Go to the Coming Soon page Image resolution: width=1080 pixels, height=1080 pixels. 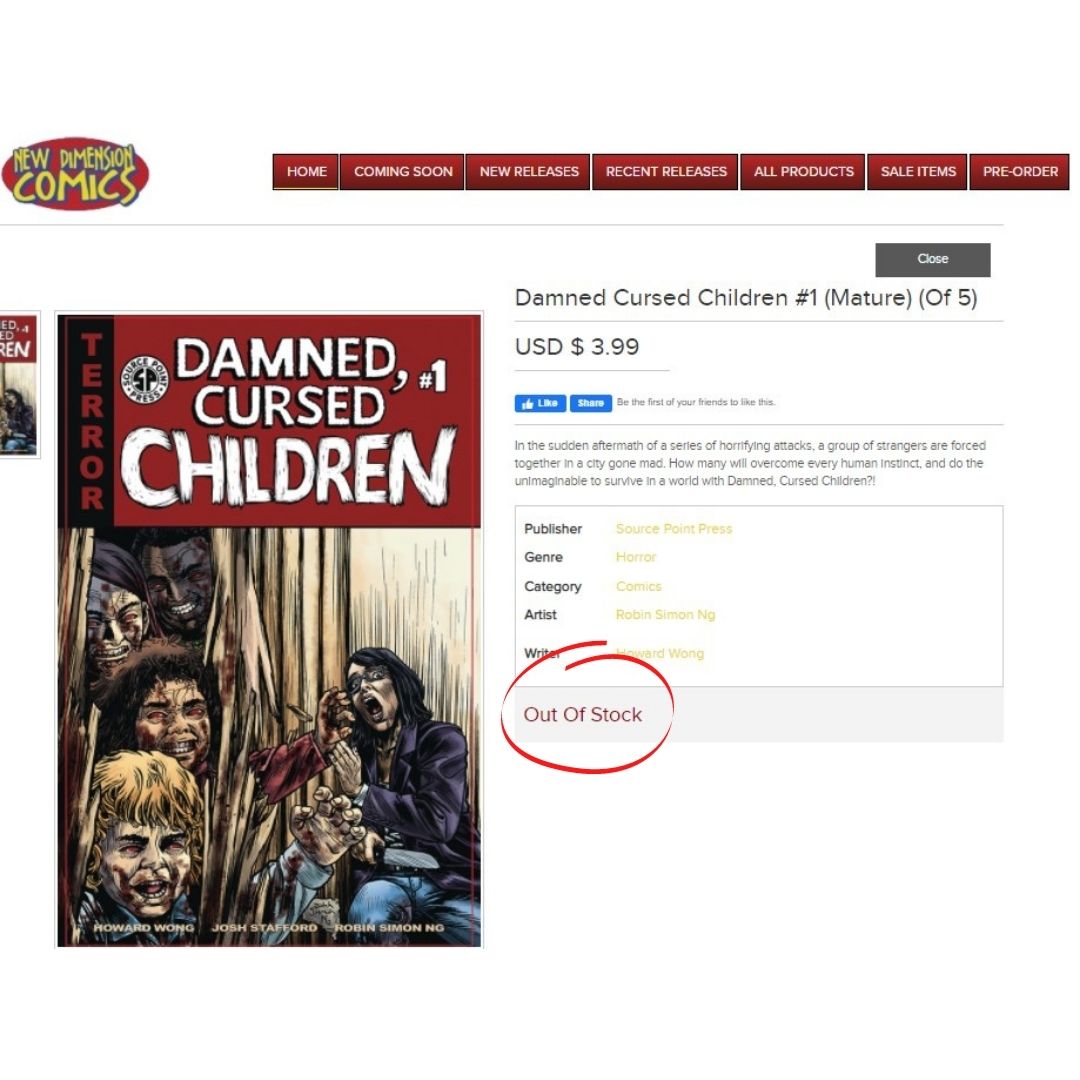tap(402, 172)
